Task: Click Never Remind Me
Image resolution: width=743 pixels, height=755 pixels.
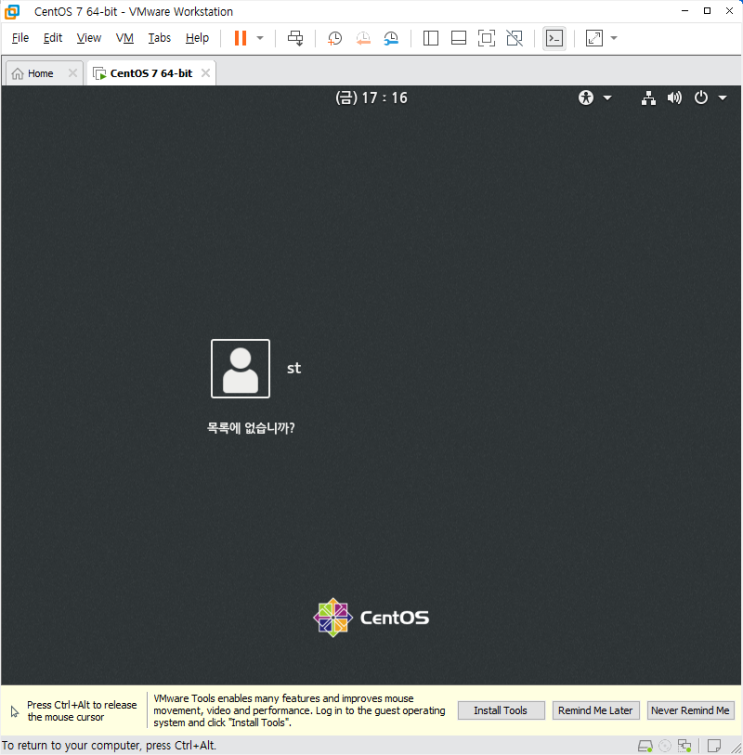Action: pyautogui.click(x=690, y=710)
